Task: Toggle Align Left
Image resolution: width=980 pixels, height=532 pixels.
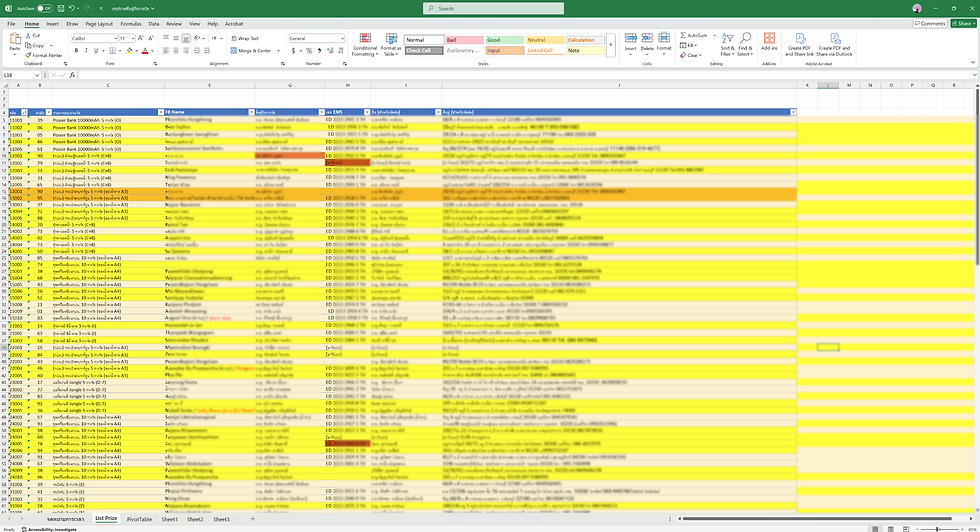Action: [166, 51]
